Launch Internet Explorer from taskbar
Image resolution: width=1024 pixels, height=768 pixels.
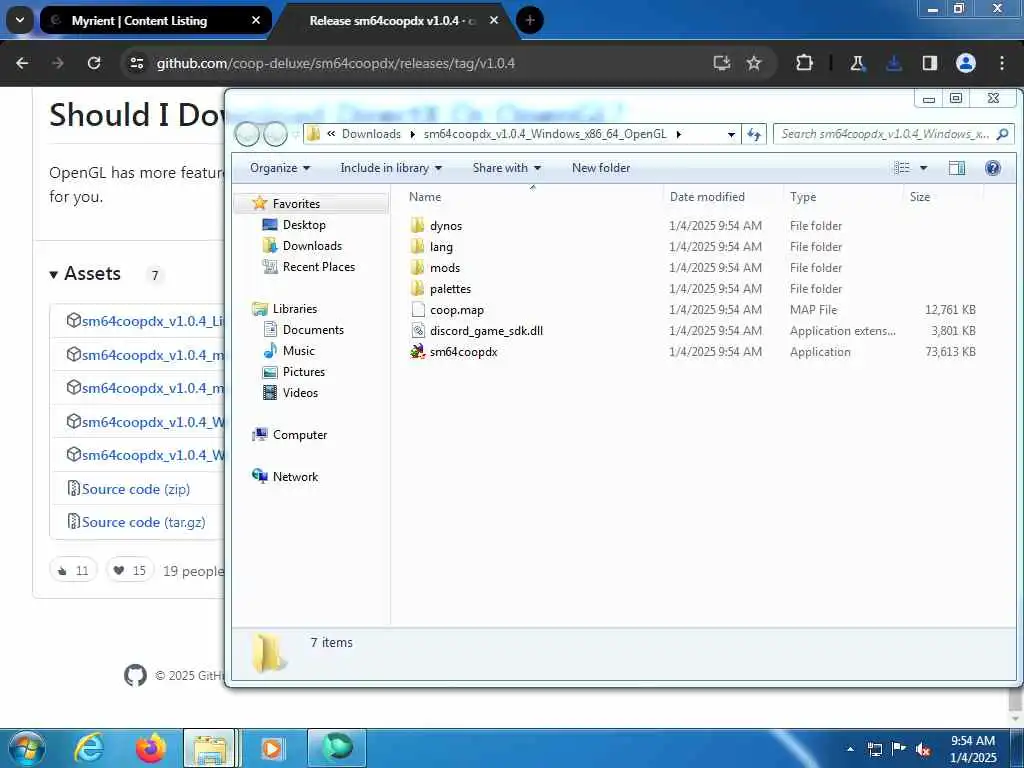tap(89, 748)
